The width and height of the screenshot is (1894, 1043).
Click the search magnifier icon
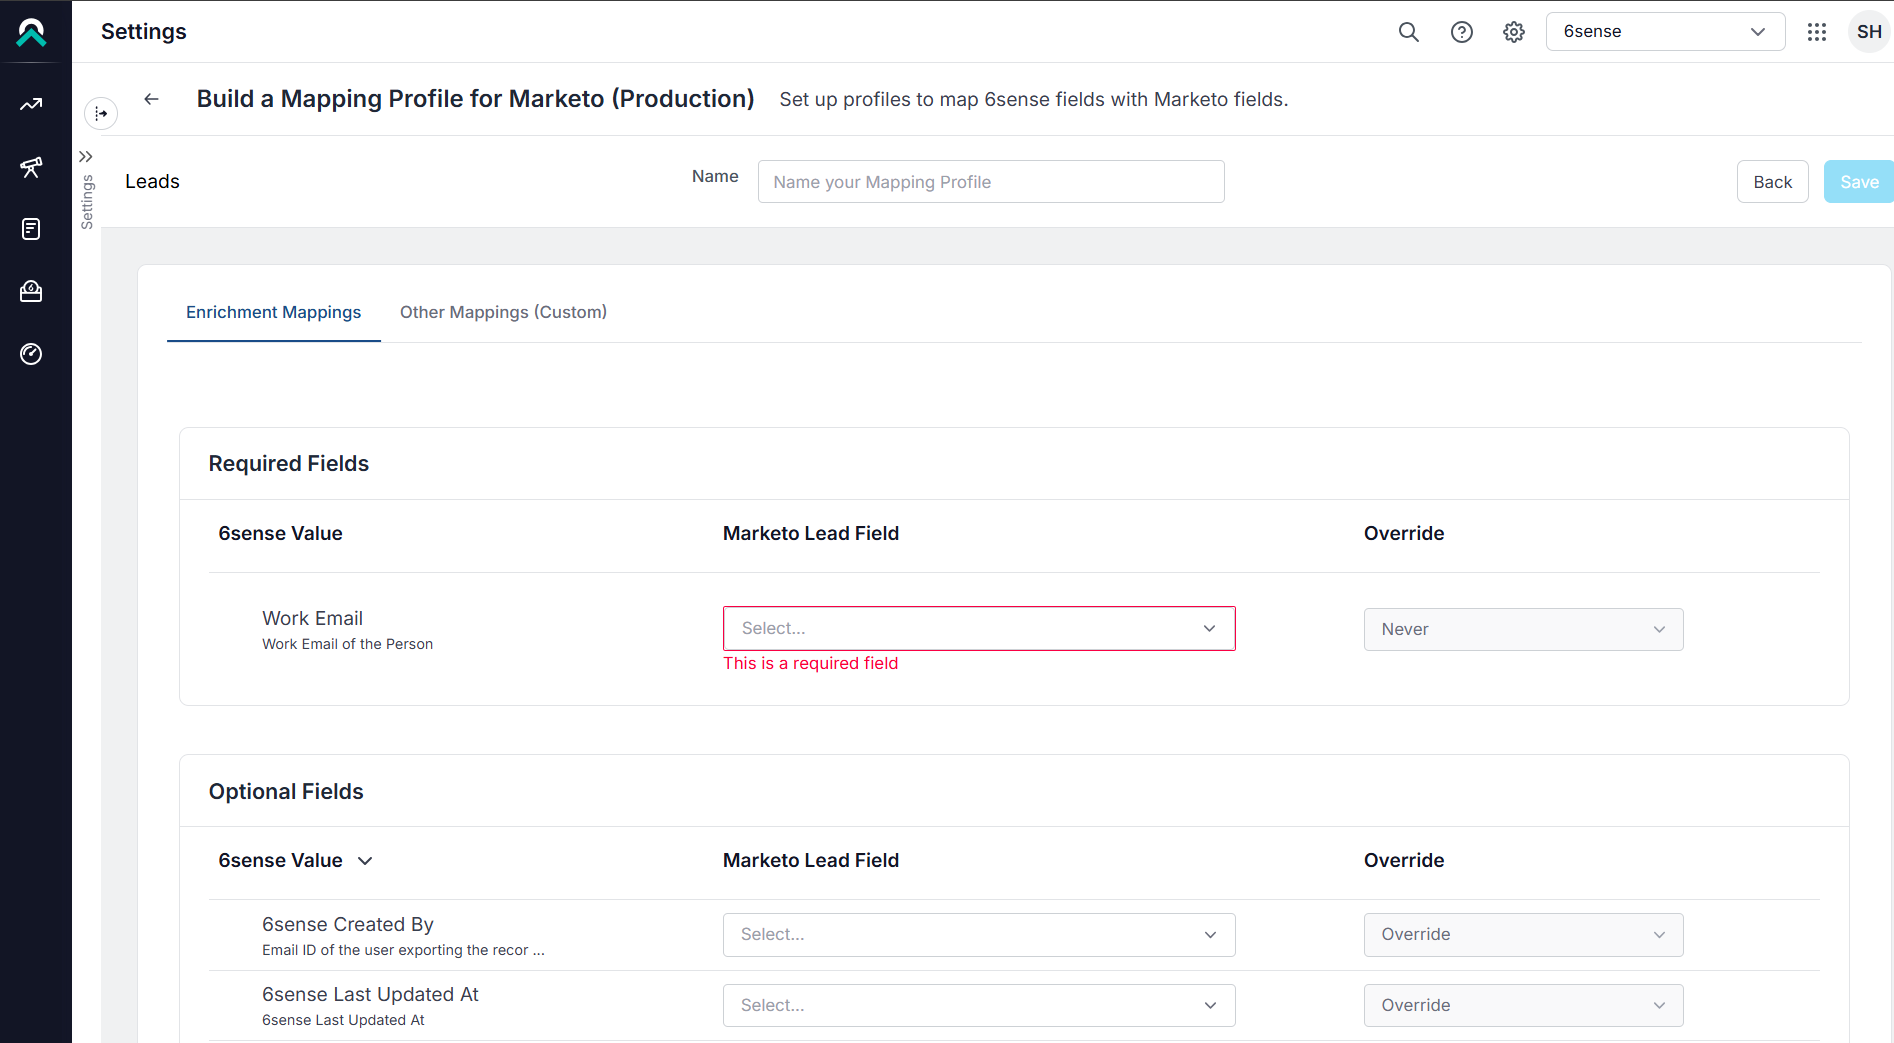1409,32
